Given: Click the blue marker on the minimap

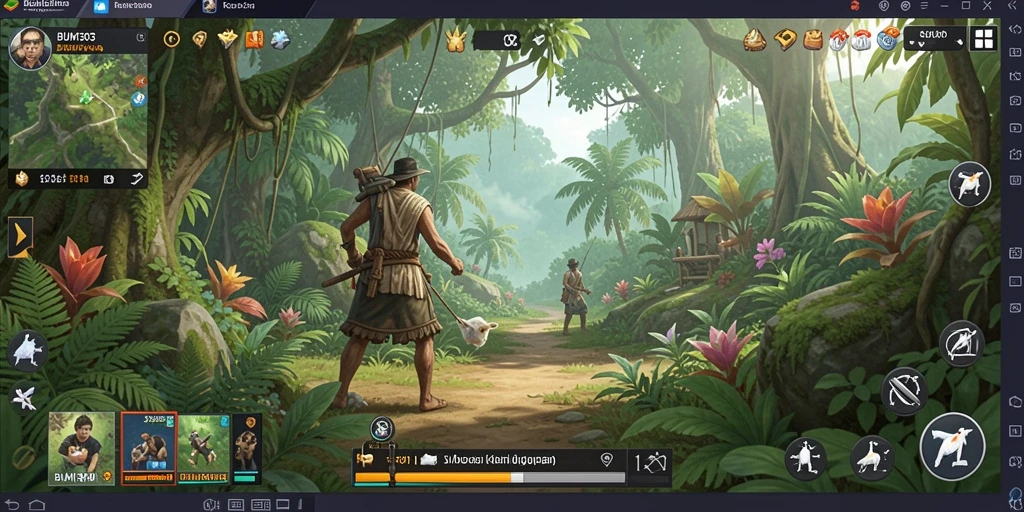Looking at the screenshot, I should (138, 99).
